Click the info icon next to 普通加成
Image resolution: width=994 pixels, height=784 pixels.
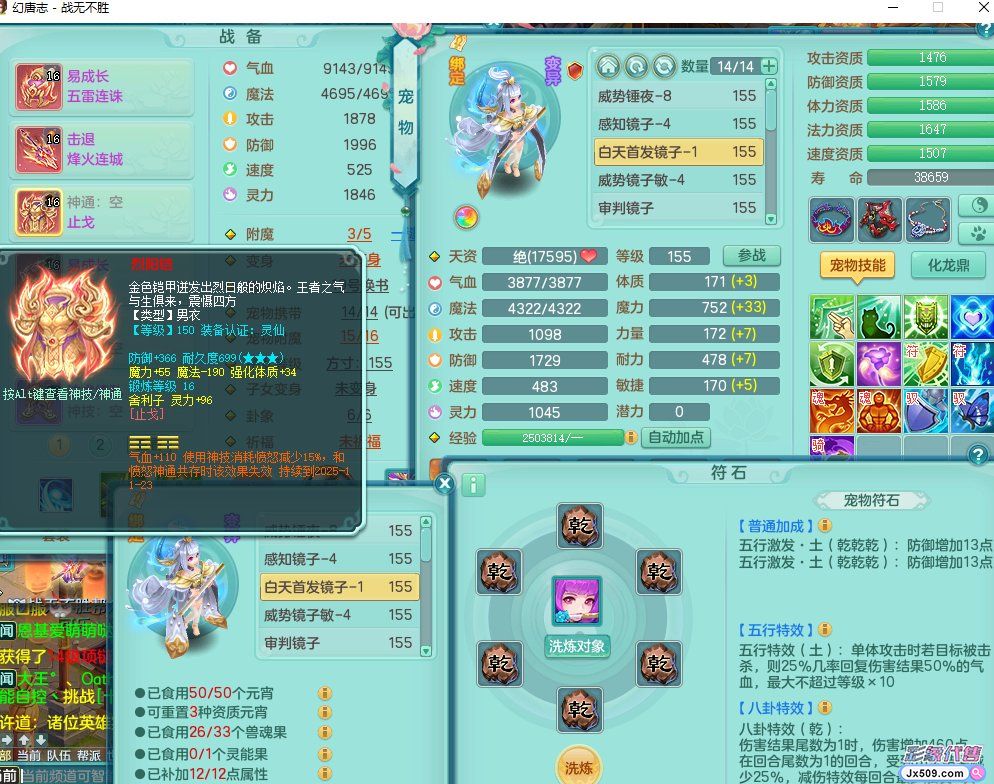click(x=825, y=525)
